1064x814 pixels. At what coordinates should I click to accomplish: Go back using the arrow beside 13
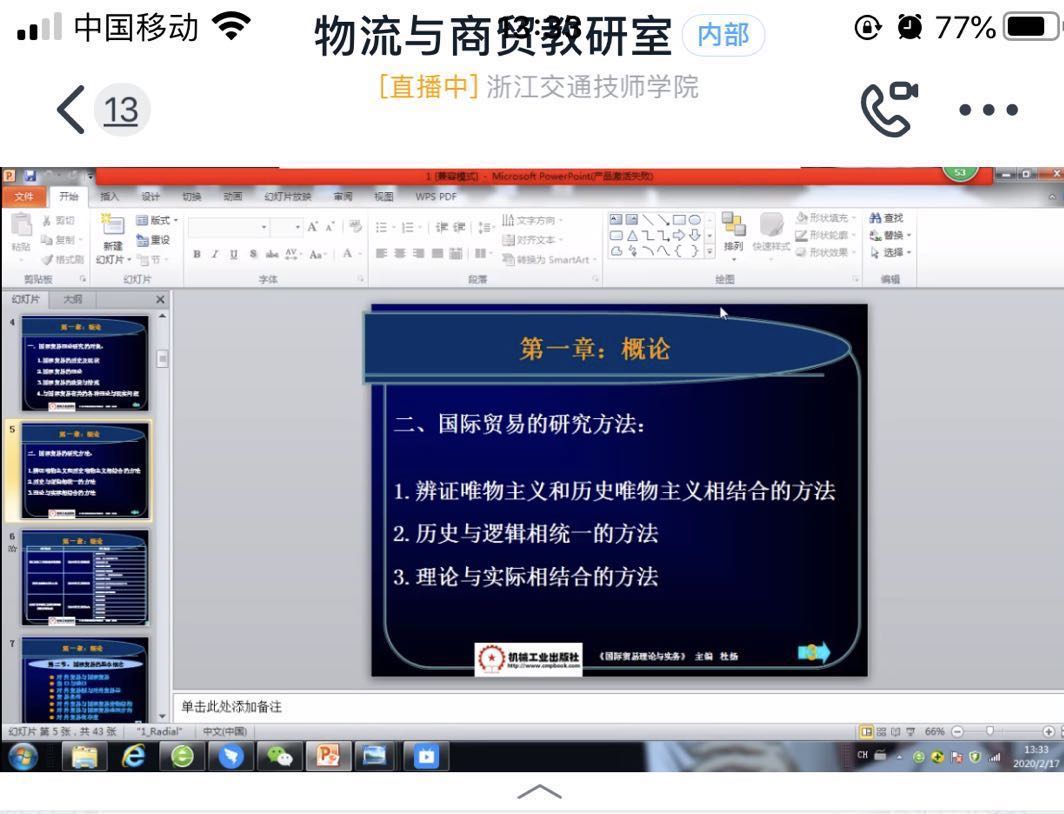[73, 109]
